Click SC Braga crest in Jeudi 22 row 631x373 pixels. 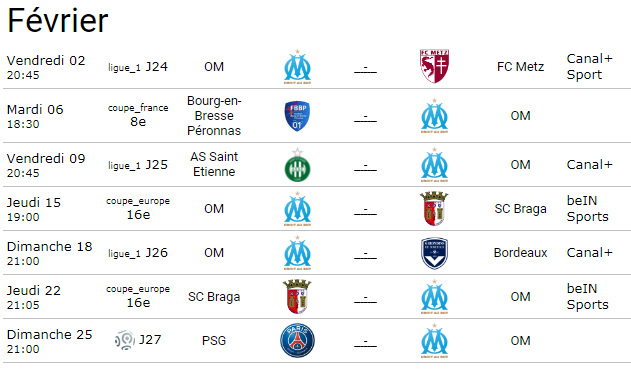pyautogui.click(x=297, y=297)
